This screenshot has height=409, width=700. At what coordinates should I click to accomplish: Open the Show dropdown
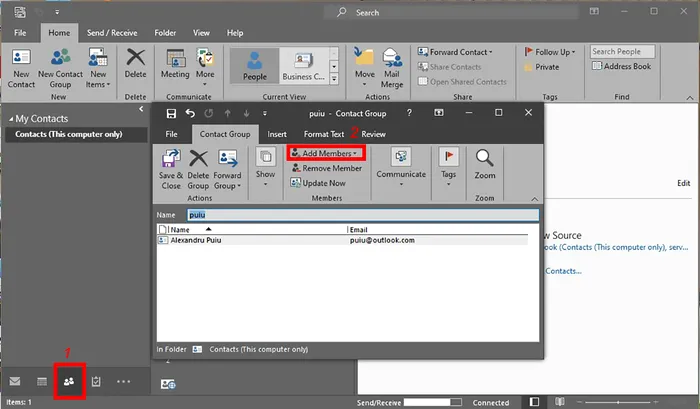point(265,167)
